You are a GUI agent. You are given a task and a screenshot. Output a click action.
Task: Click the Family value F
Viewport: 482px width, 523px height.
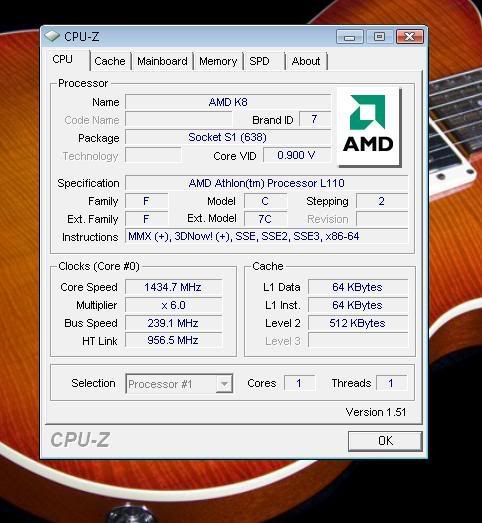146,201
